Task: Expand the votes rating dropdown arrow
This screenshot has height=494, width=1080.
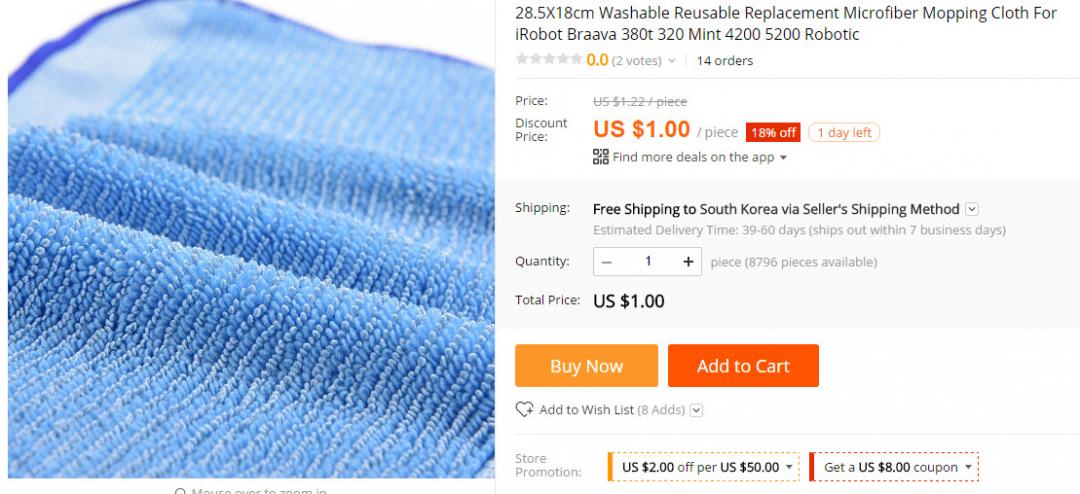Action: point(672,61)
